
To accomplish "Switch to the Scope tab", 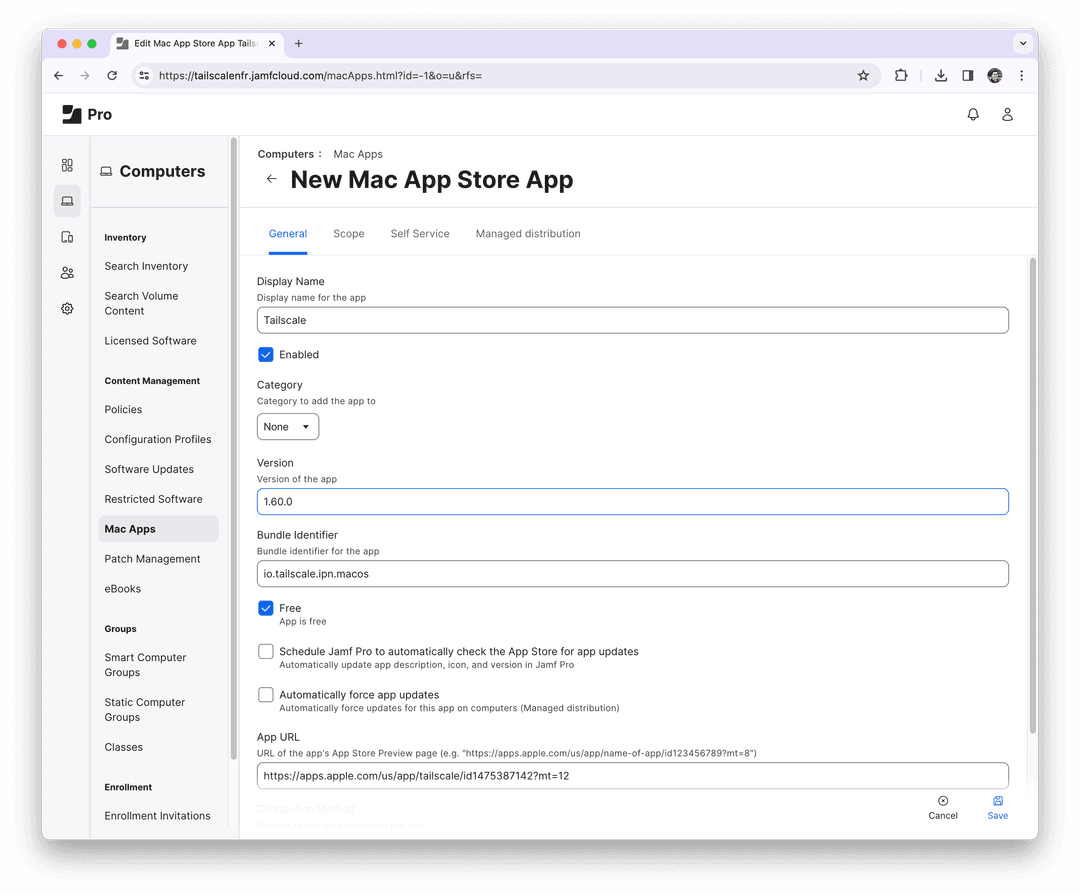I will [348, 234].
